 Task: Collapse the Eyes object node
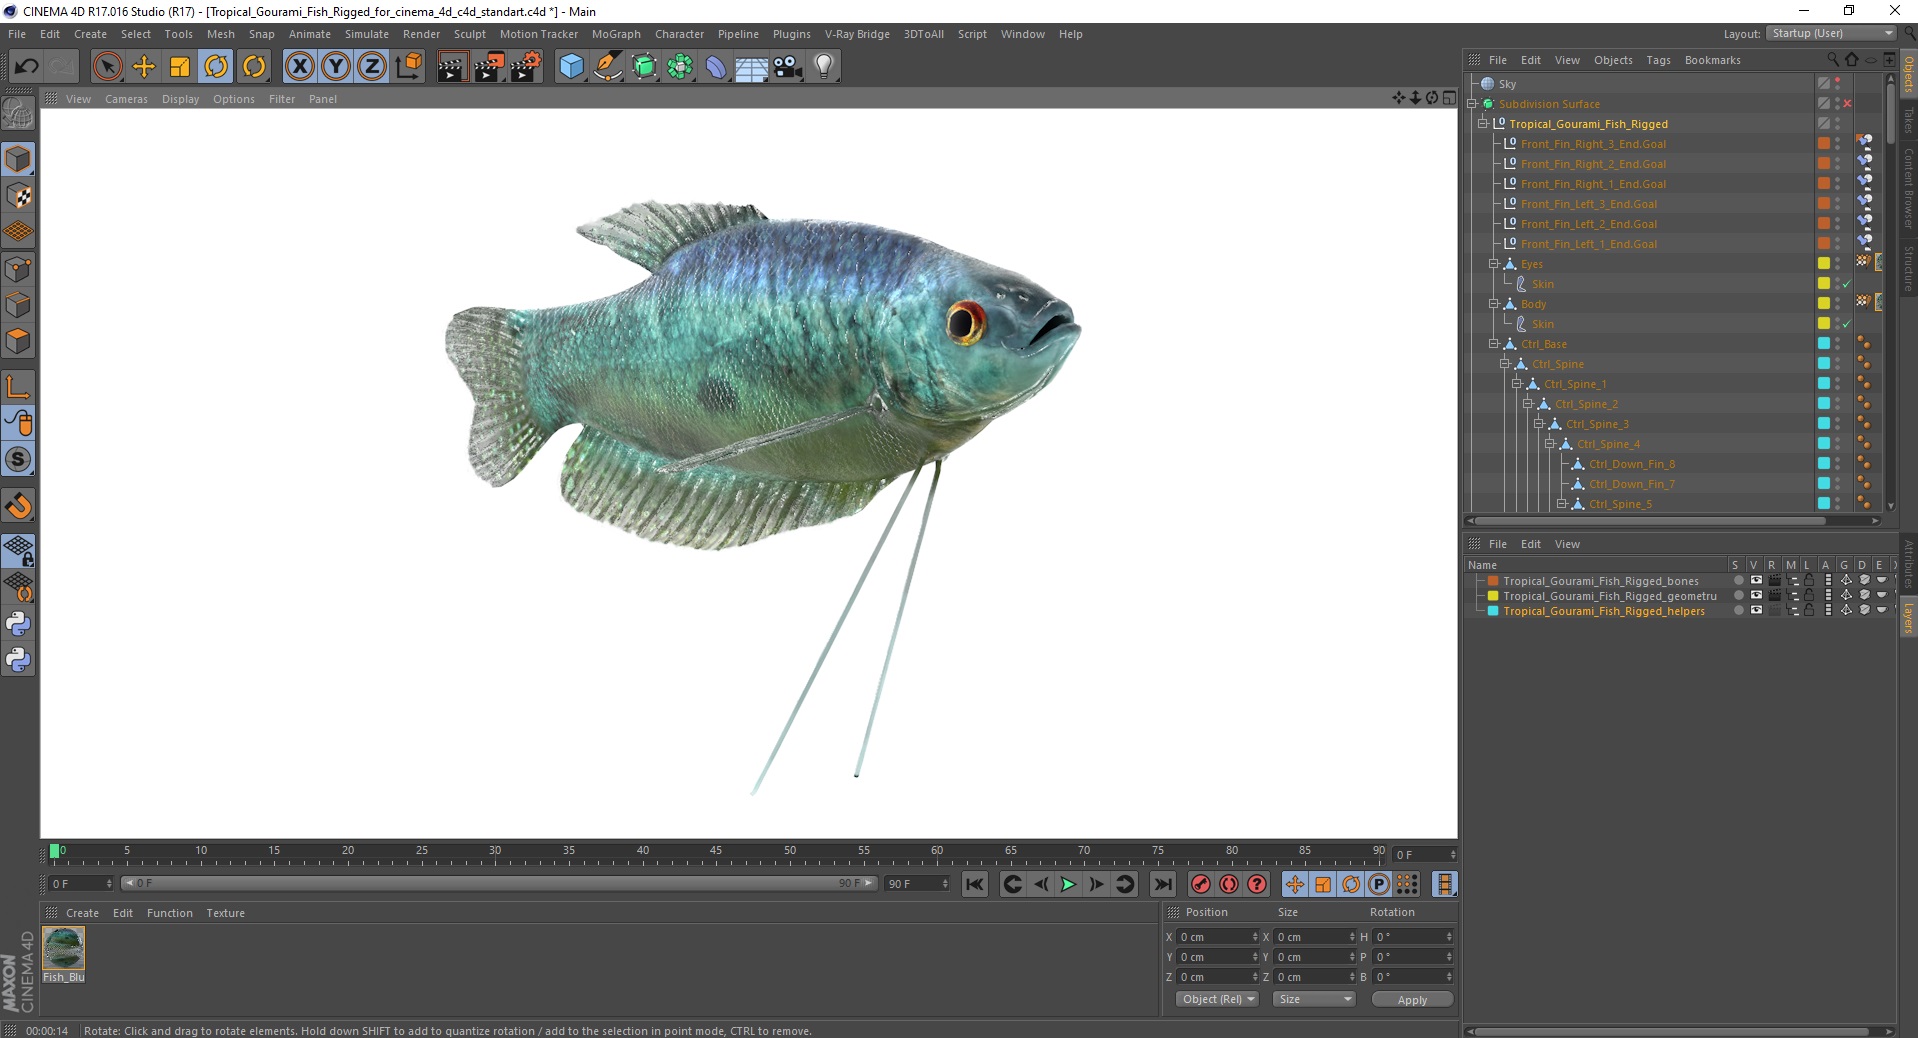[x=1494, y=264]
